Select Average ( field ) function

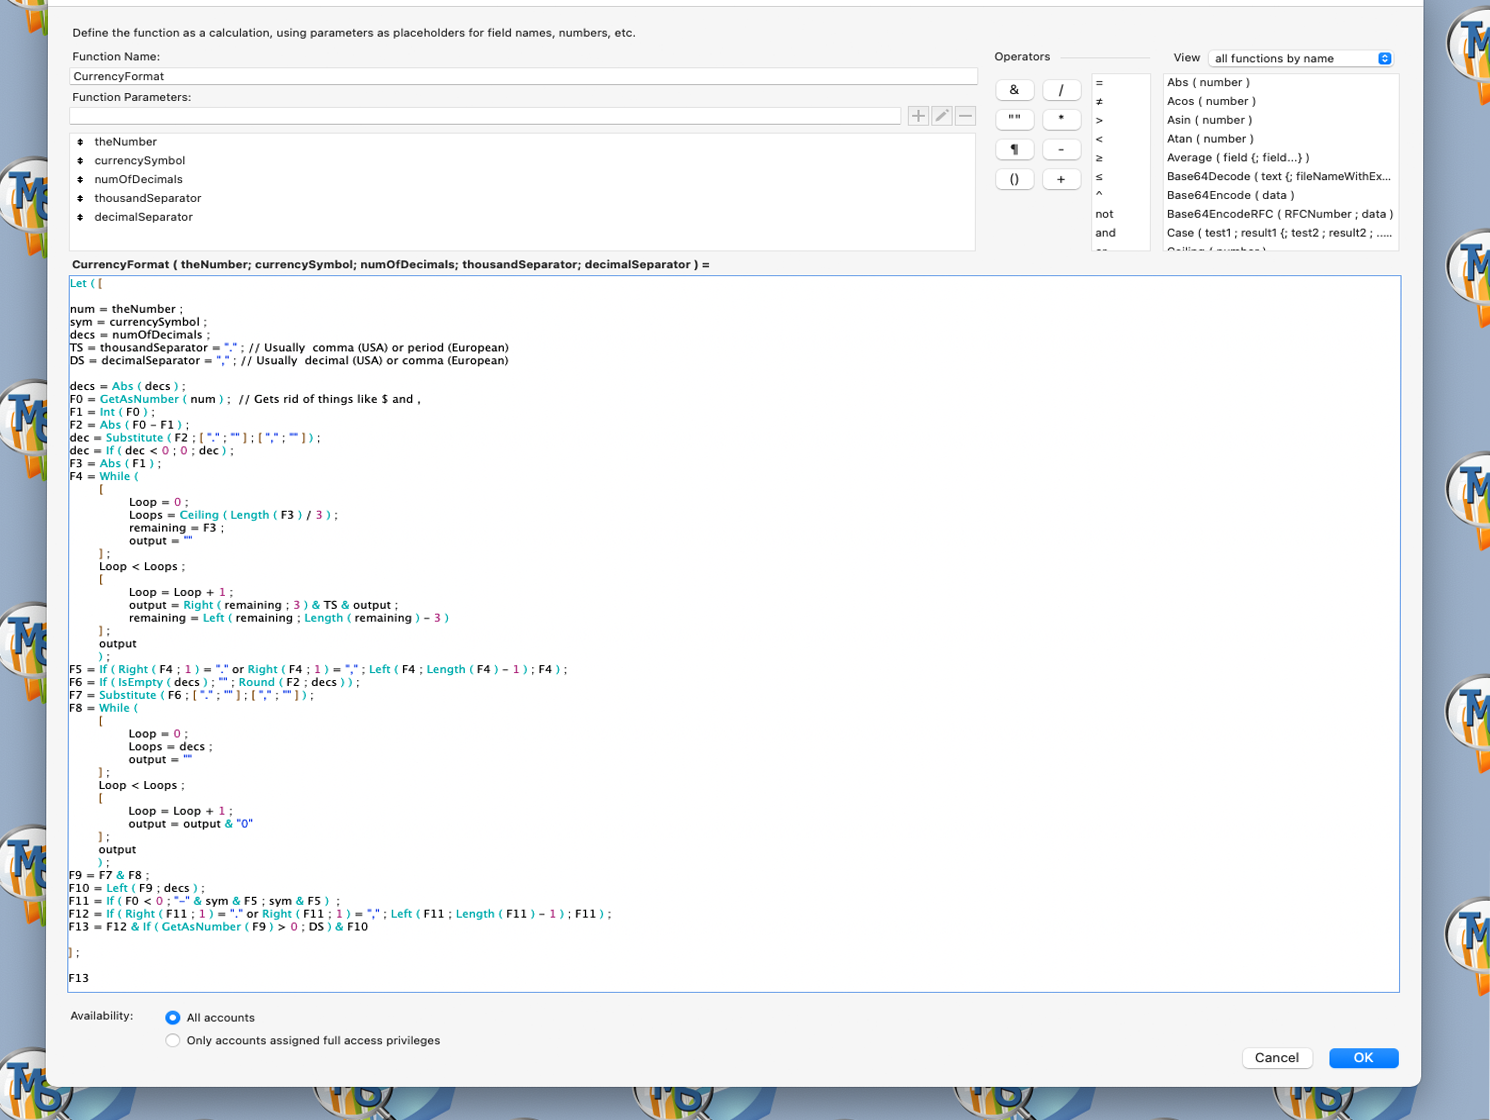click(x=1280, y=158)
